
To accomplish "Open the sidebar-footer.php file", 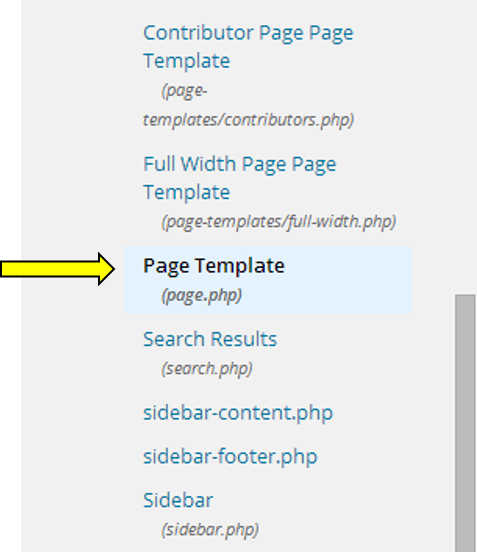I will tap(230, 457).
